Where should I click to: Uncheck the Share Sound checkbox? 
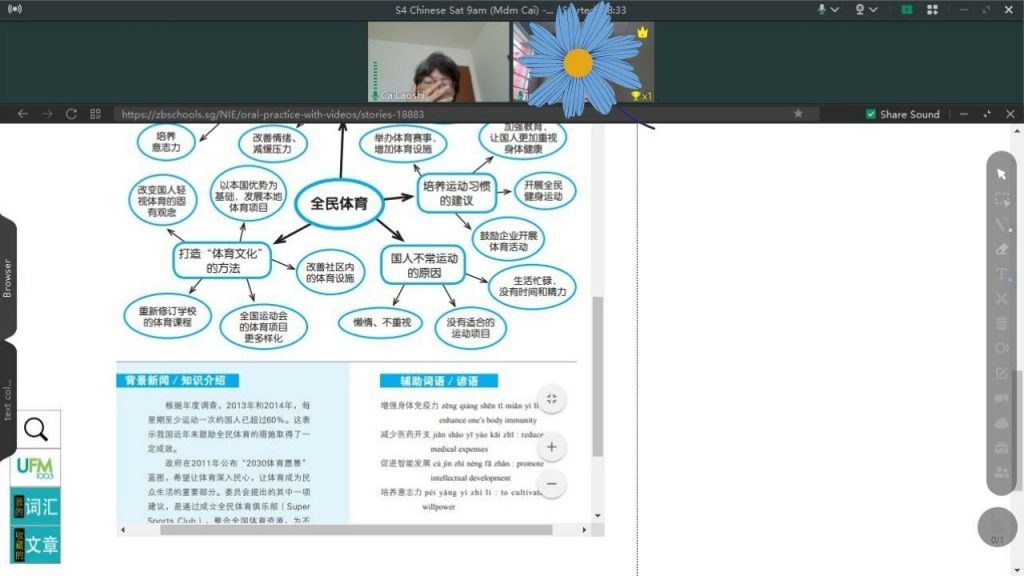870,114
